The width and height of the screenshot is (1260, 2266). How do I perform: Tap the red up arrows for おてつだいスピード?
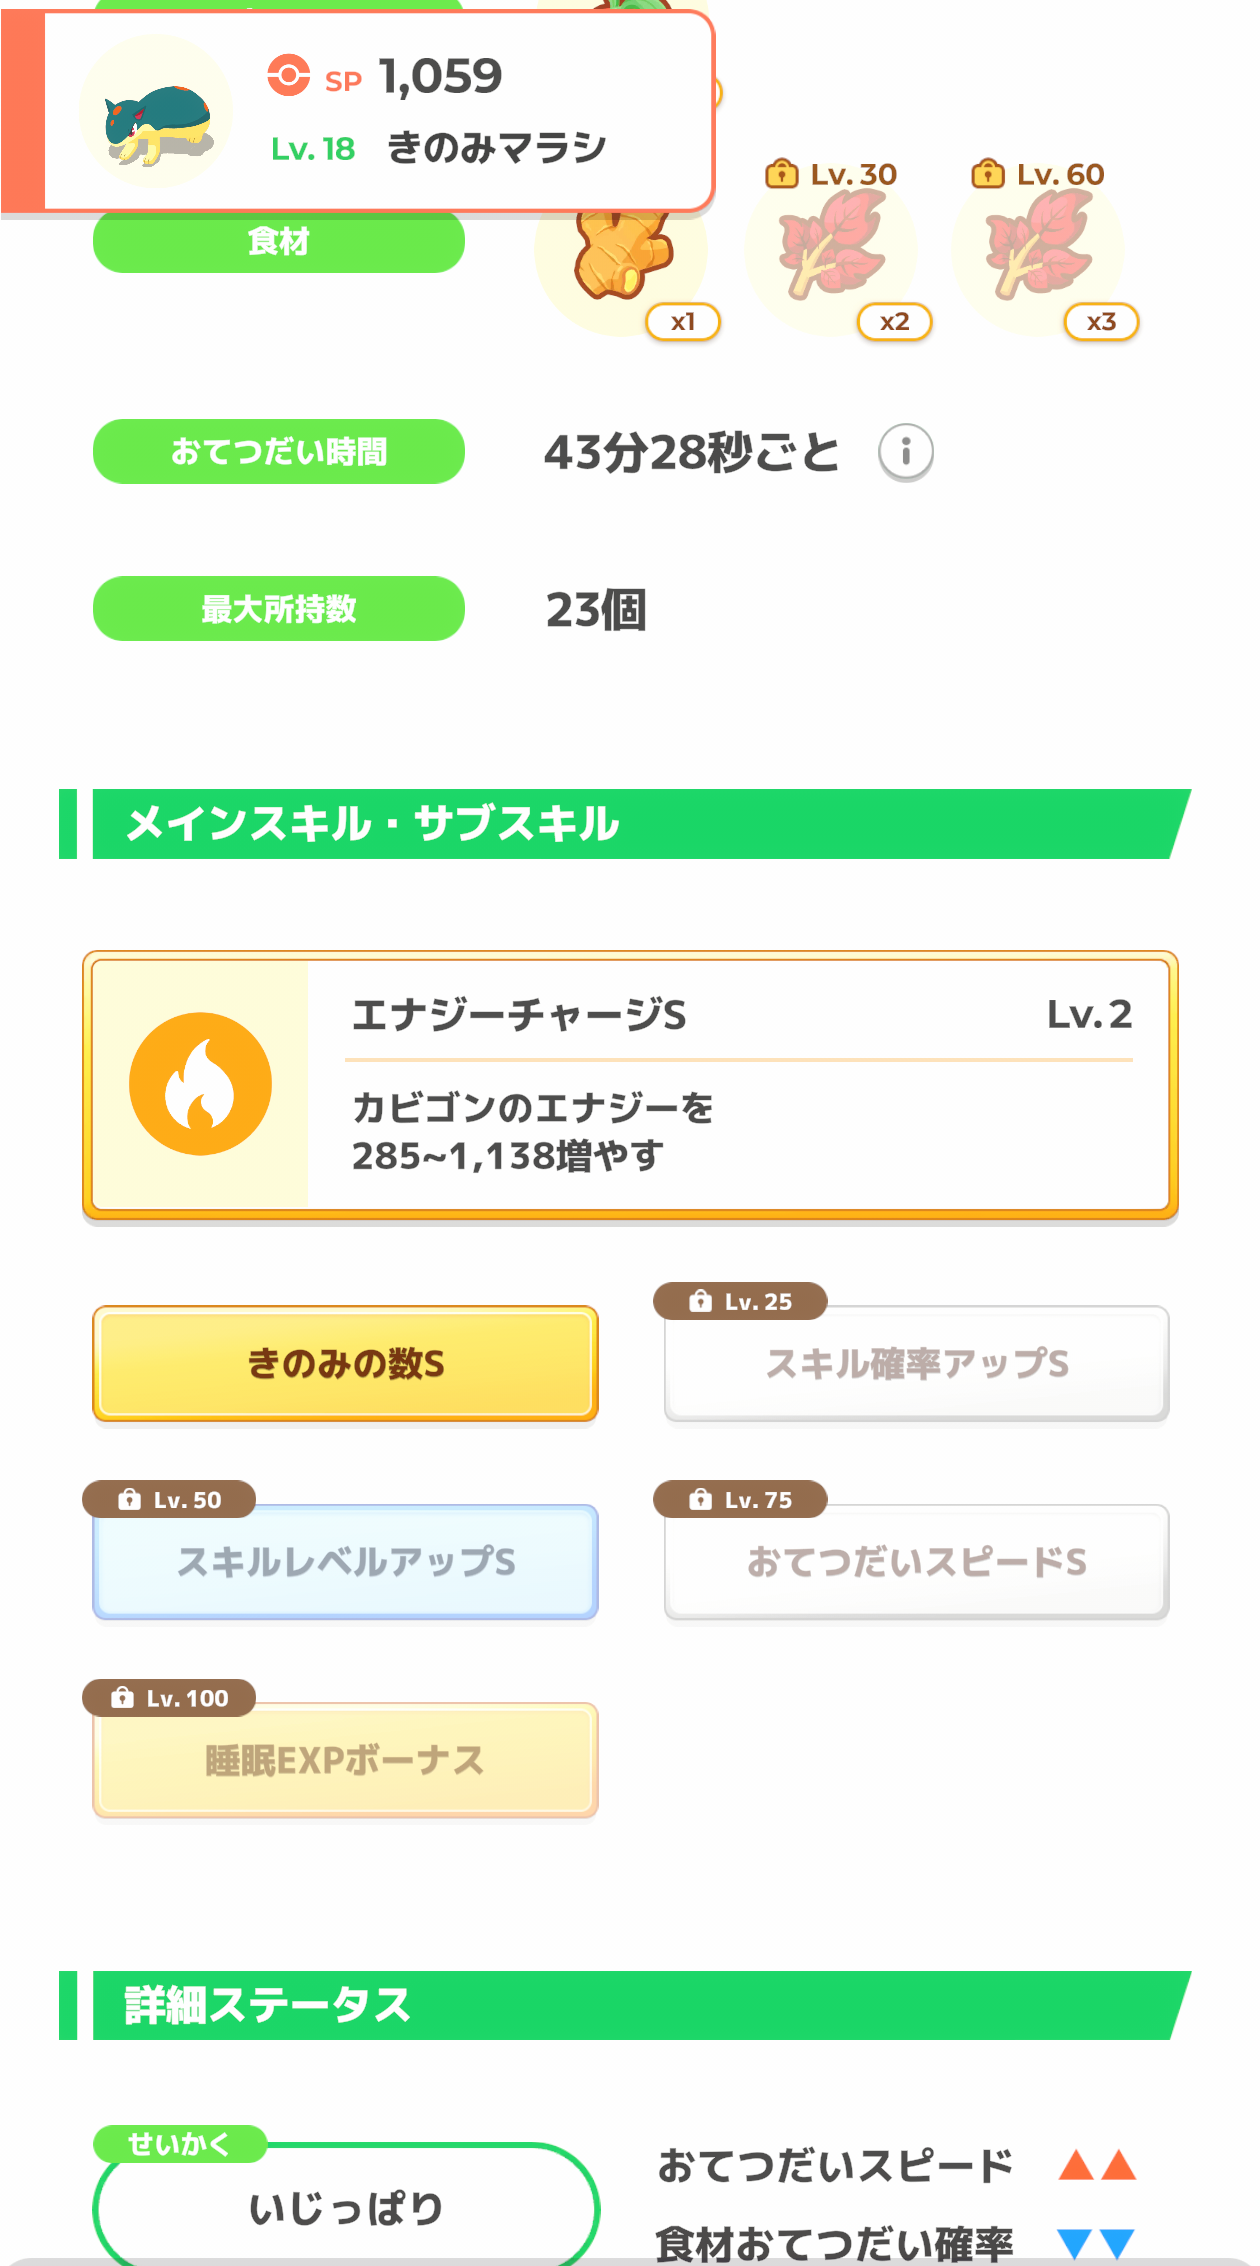pyautogui.click(x=1097, y=2165)
